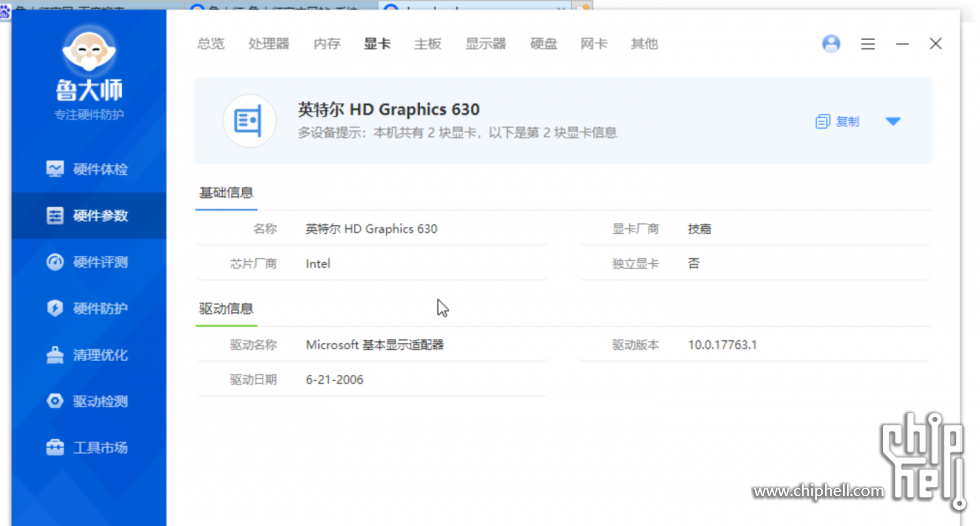Click the driver date 6-21-2006

click(334, 380)
